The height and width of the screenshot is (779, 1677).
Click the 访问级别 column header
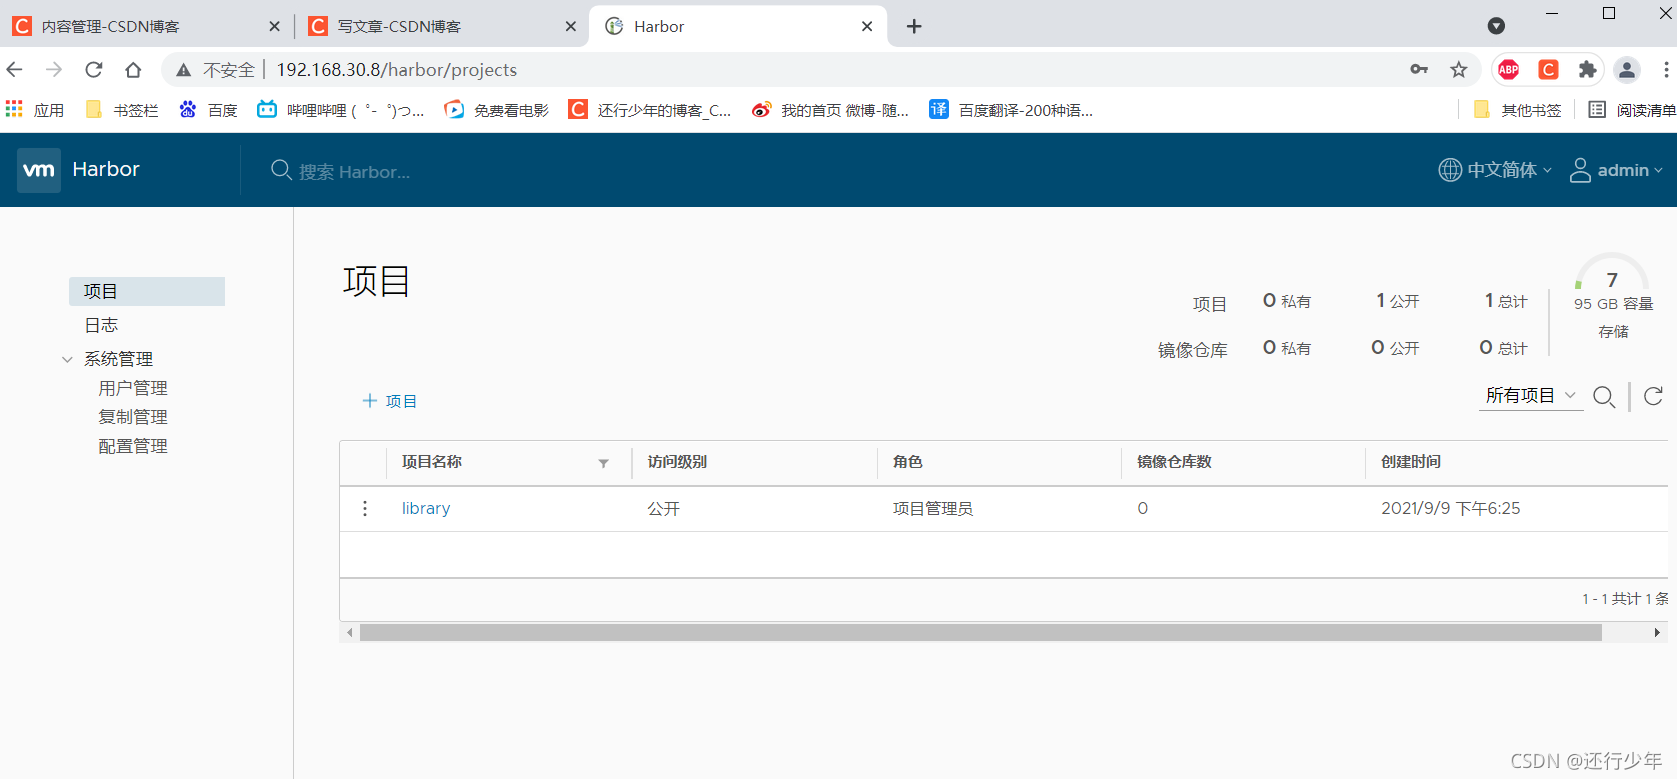pos(677,462)
